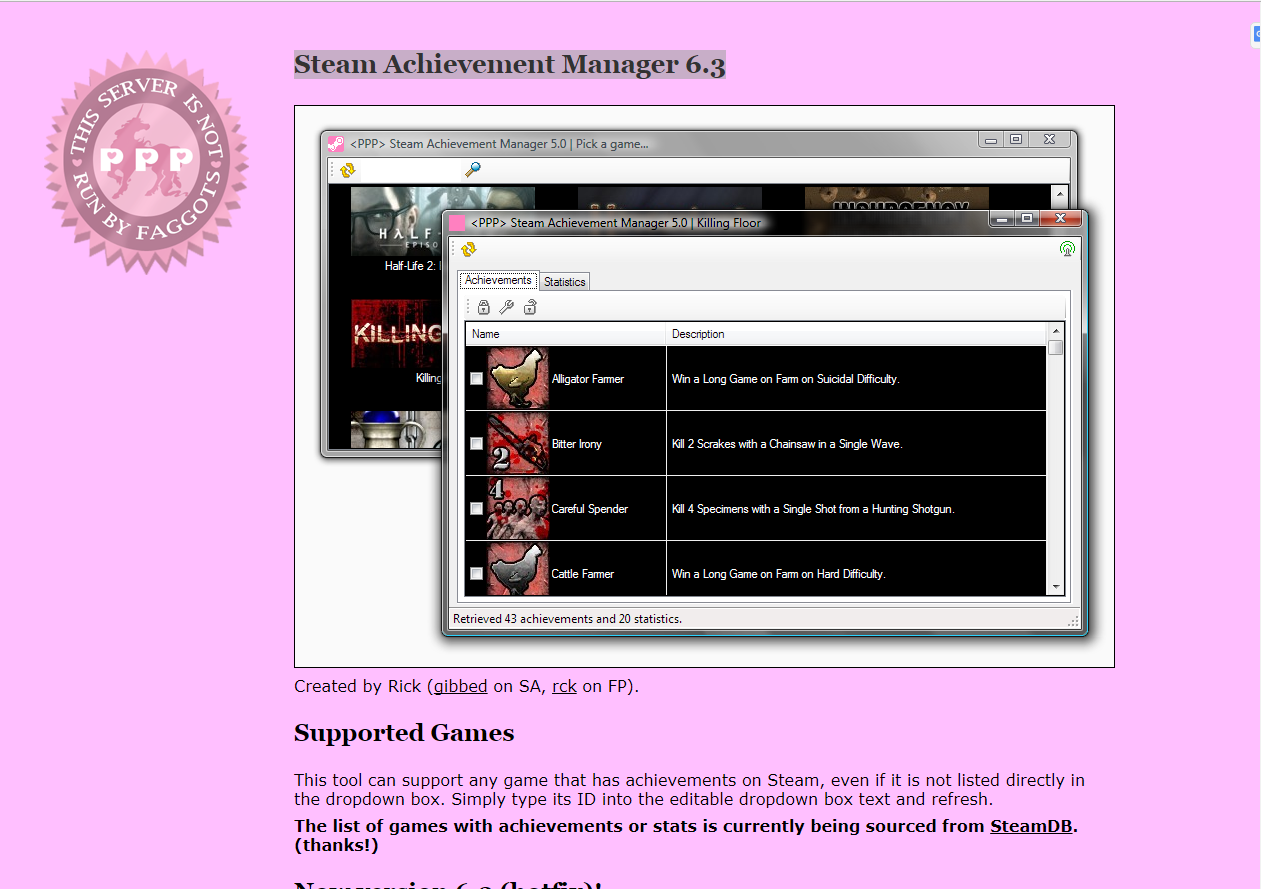Click the status text "Retrieved 43 achievements and 20 statistics."
1261x889 pixels.
[x=568, y=619]
